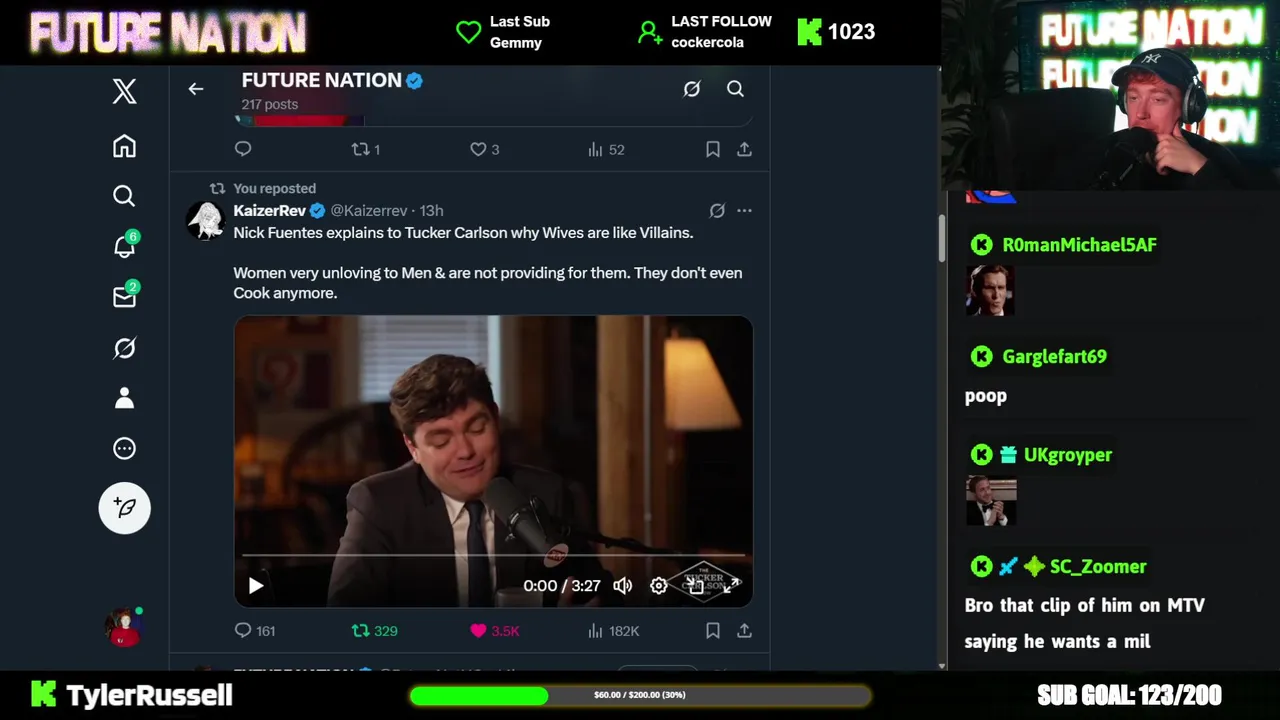Click chat user Garglefart69
The width and height of the screenshot is (1280, 720).
pos(1054,356)
